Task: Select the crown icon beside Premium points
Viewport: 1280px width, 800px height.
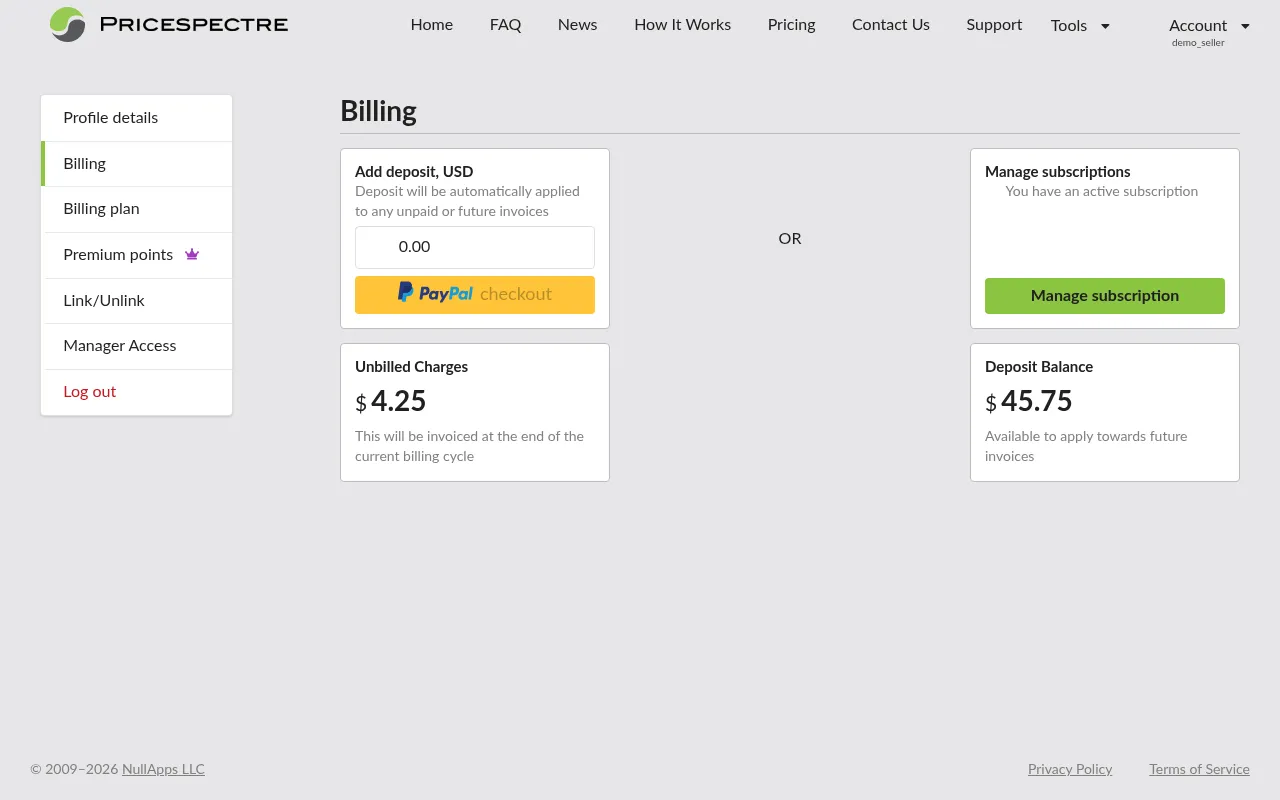Action: [192, 254]
